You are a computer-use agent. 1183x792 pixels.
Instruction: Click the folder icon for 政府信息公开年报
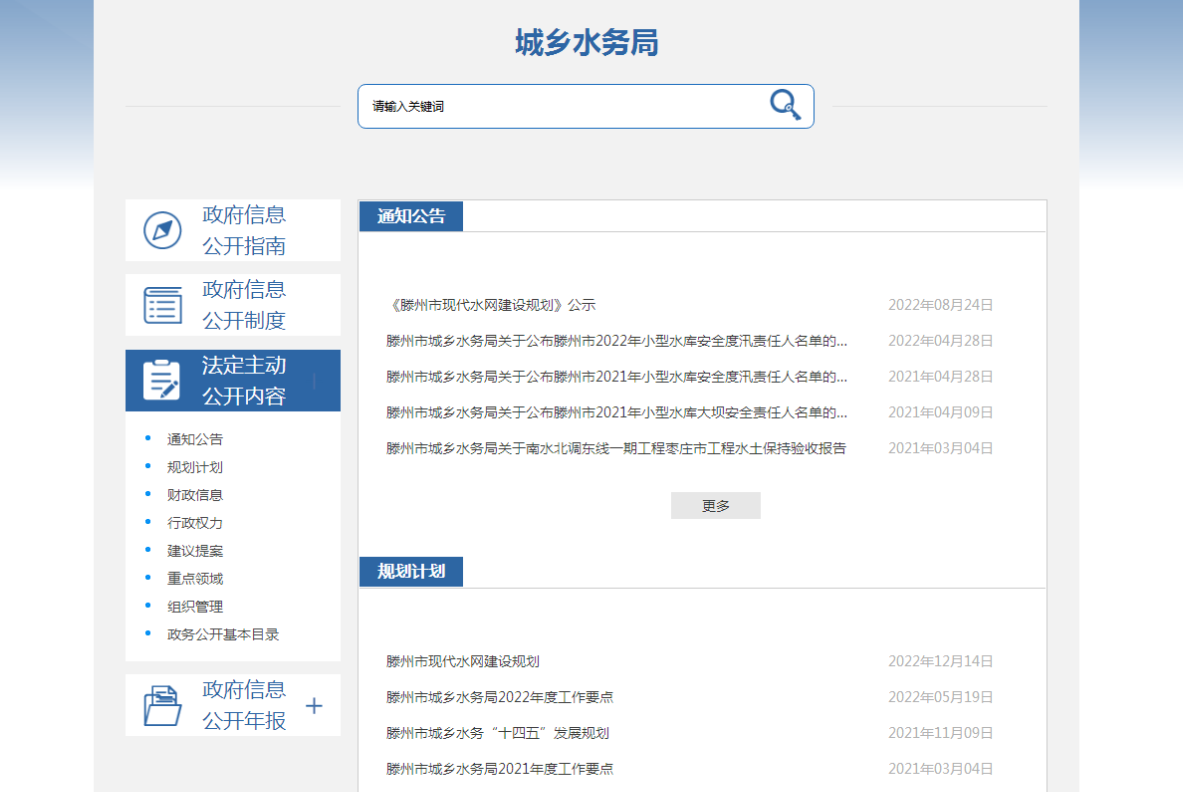point(162,705)
